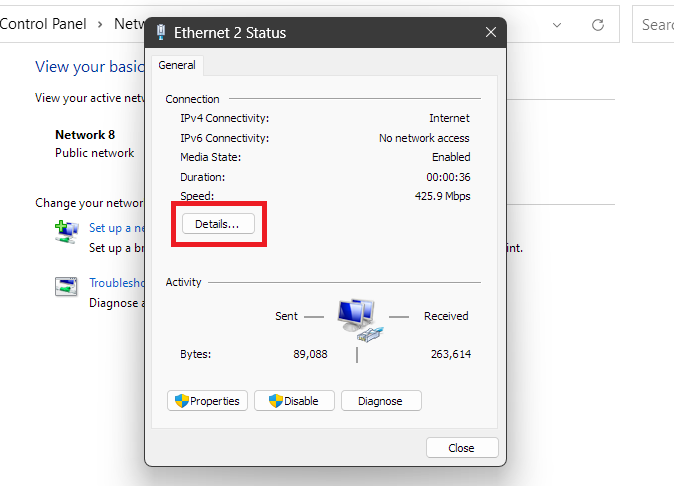Open the address bar history dropdown
The width and height of the screenshot is (674, 486).
click(558, 24)
